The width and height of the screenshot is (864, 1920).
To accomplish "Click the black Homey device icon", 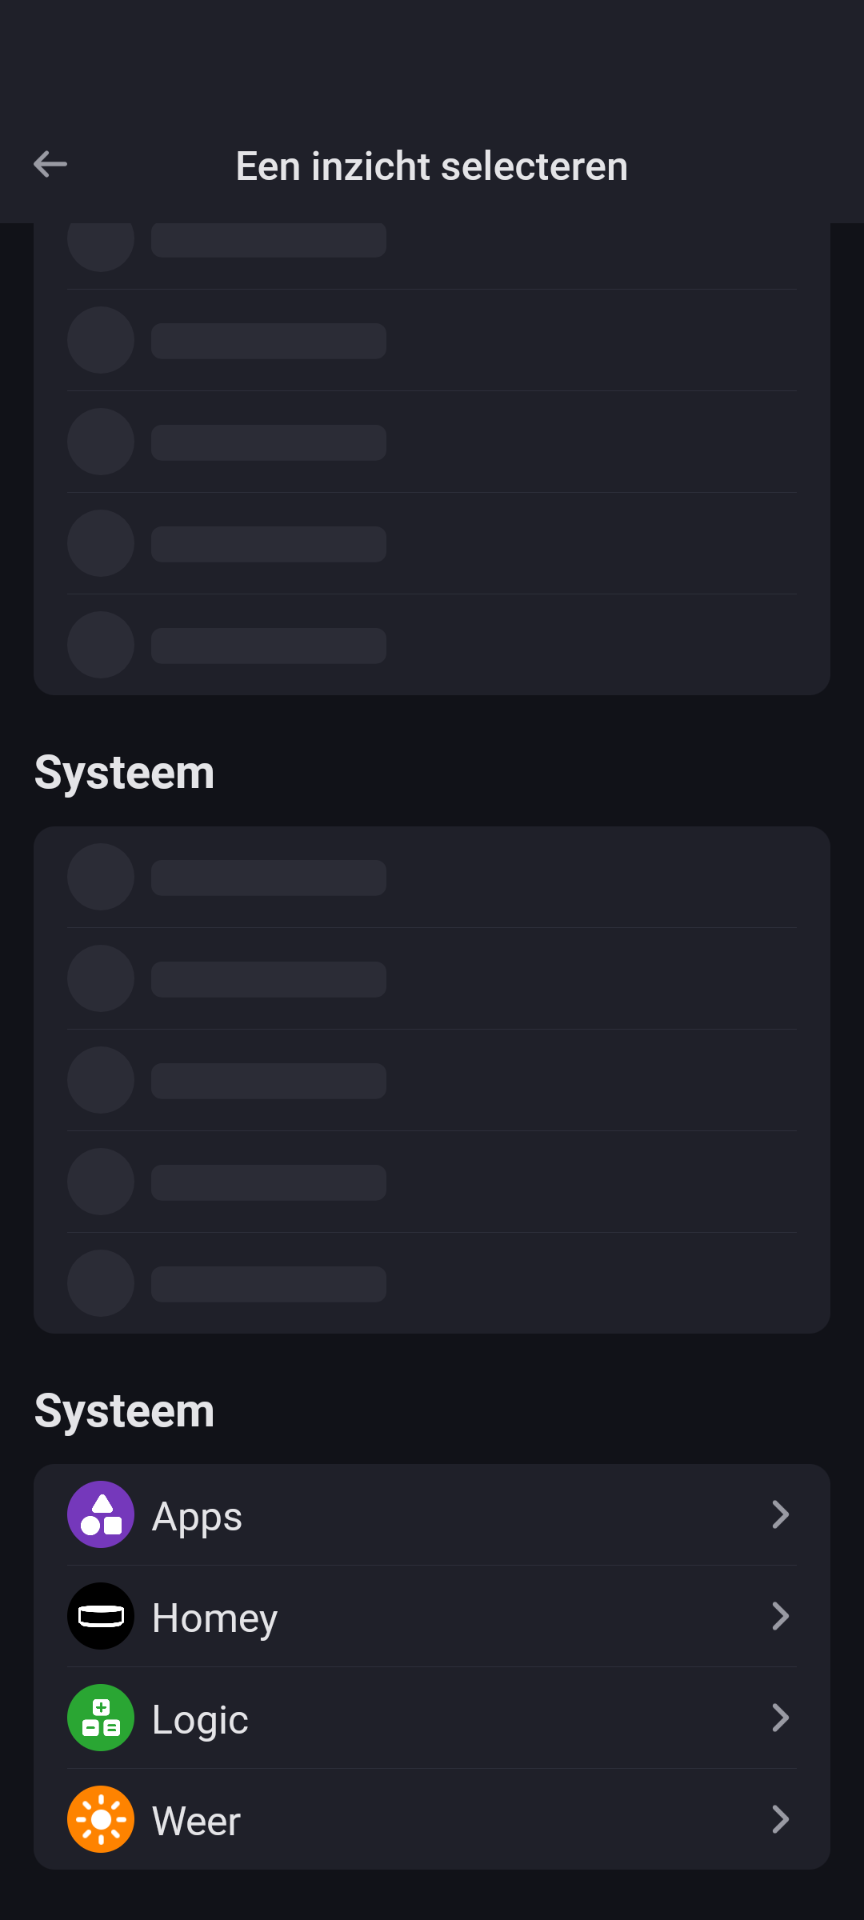I will pyautogui.click(x=101, y=1616).
